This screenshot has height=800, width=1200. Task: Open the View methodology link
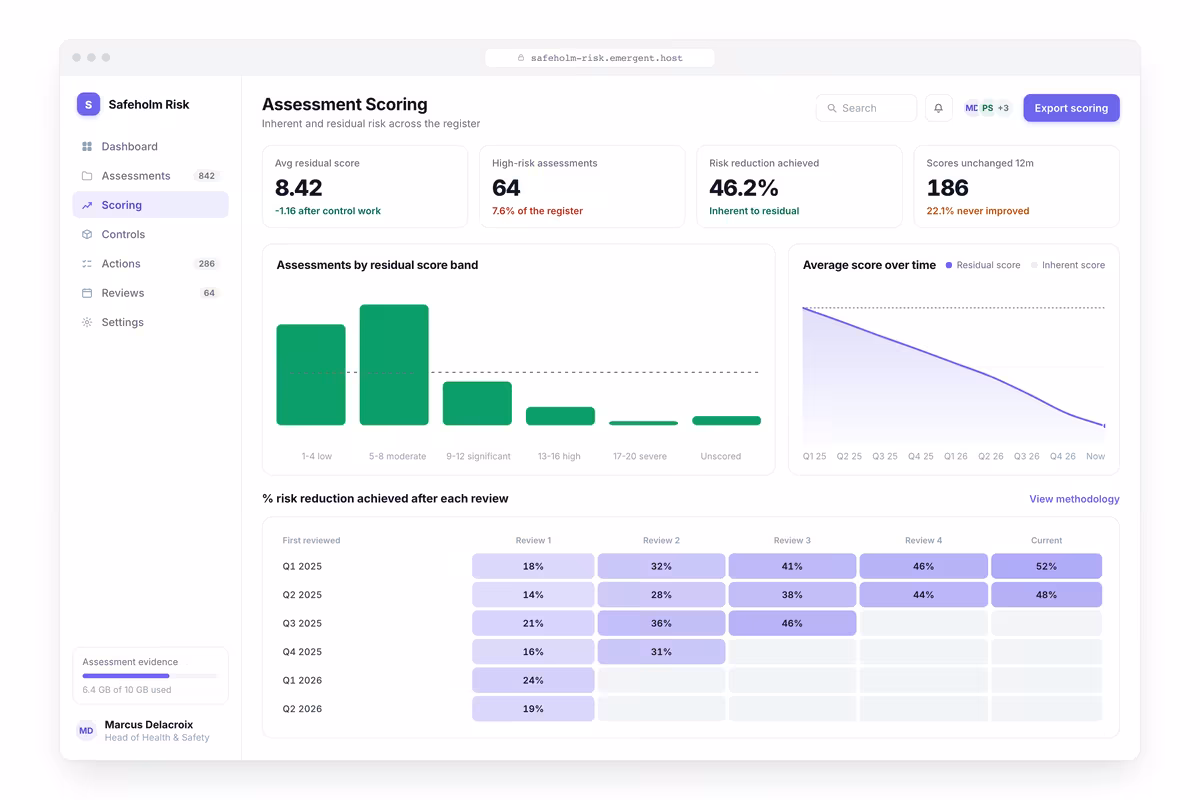(1074, 499)
